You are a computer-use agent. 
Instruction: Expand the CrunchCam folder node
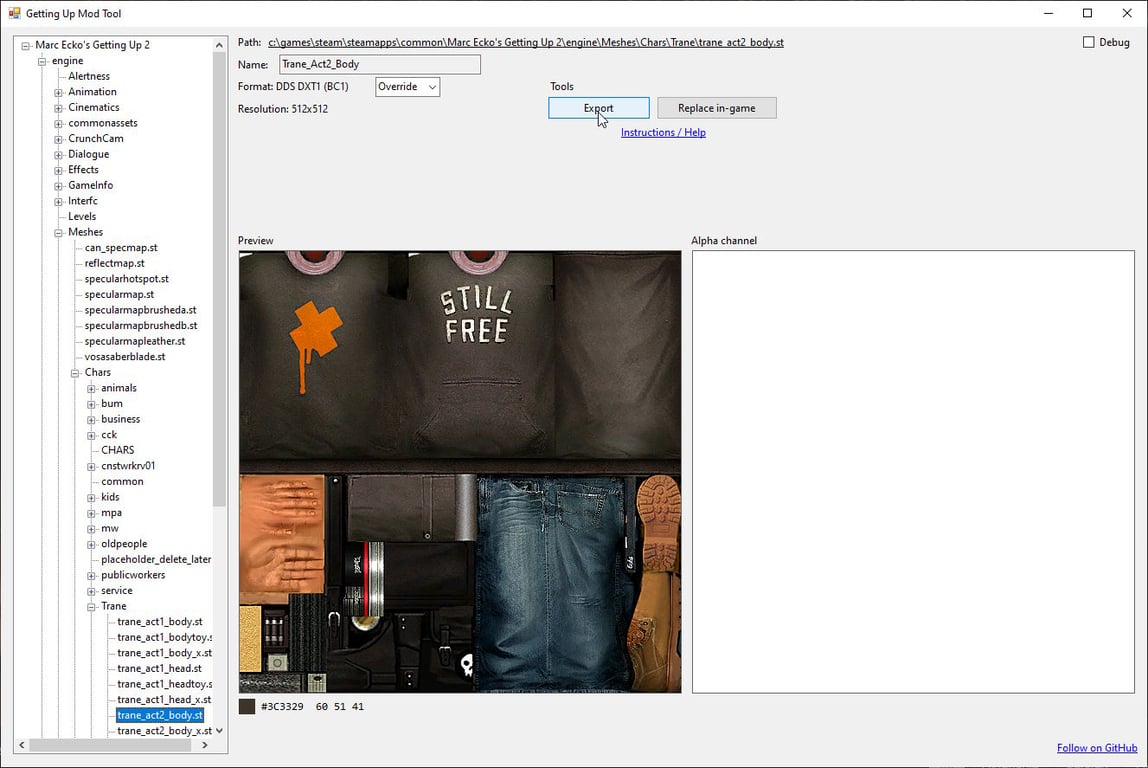[59, 139]
